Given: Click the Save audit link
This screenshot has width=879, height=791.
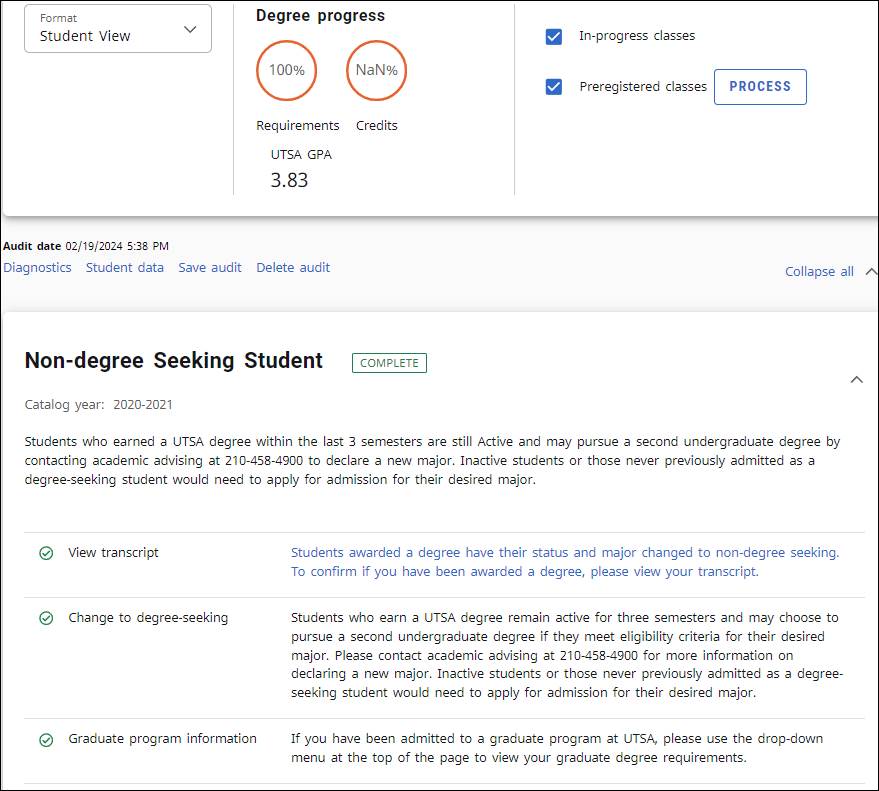Looking at the screenshot, I should click(210, 268).
